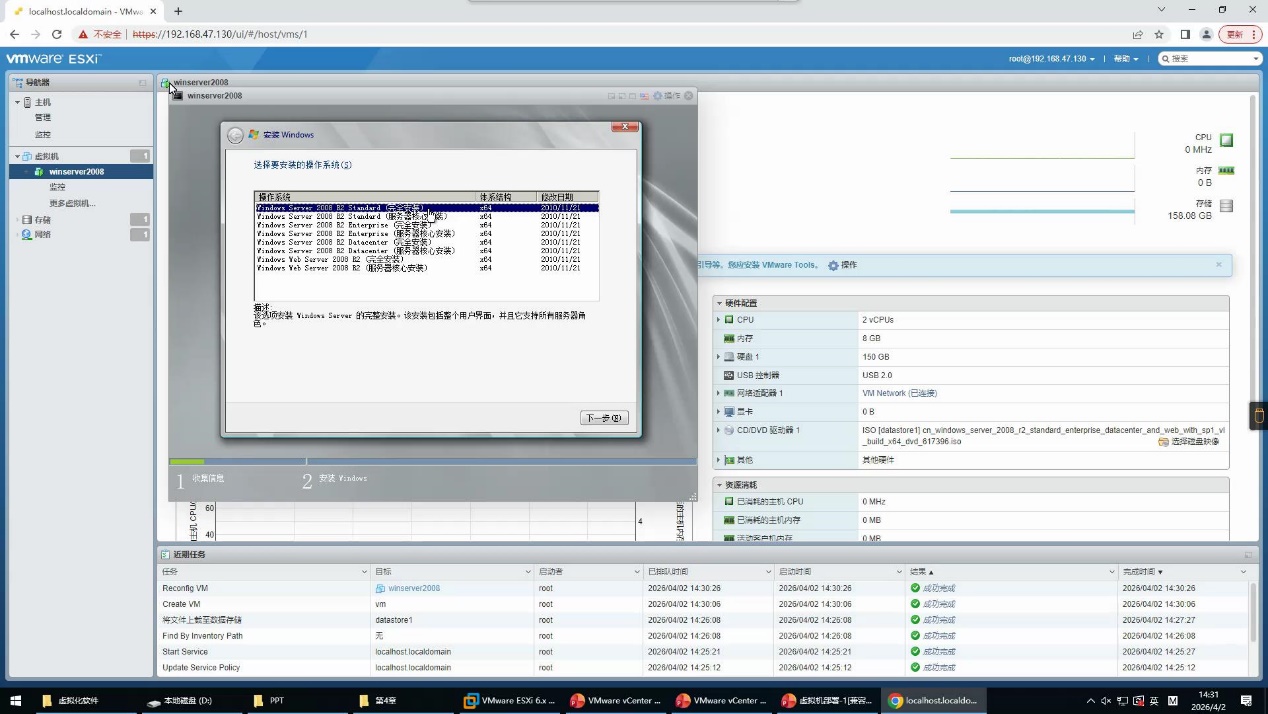
Task: Click the 存储 storage icon in navigator
Action: point(27,219)
